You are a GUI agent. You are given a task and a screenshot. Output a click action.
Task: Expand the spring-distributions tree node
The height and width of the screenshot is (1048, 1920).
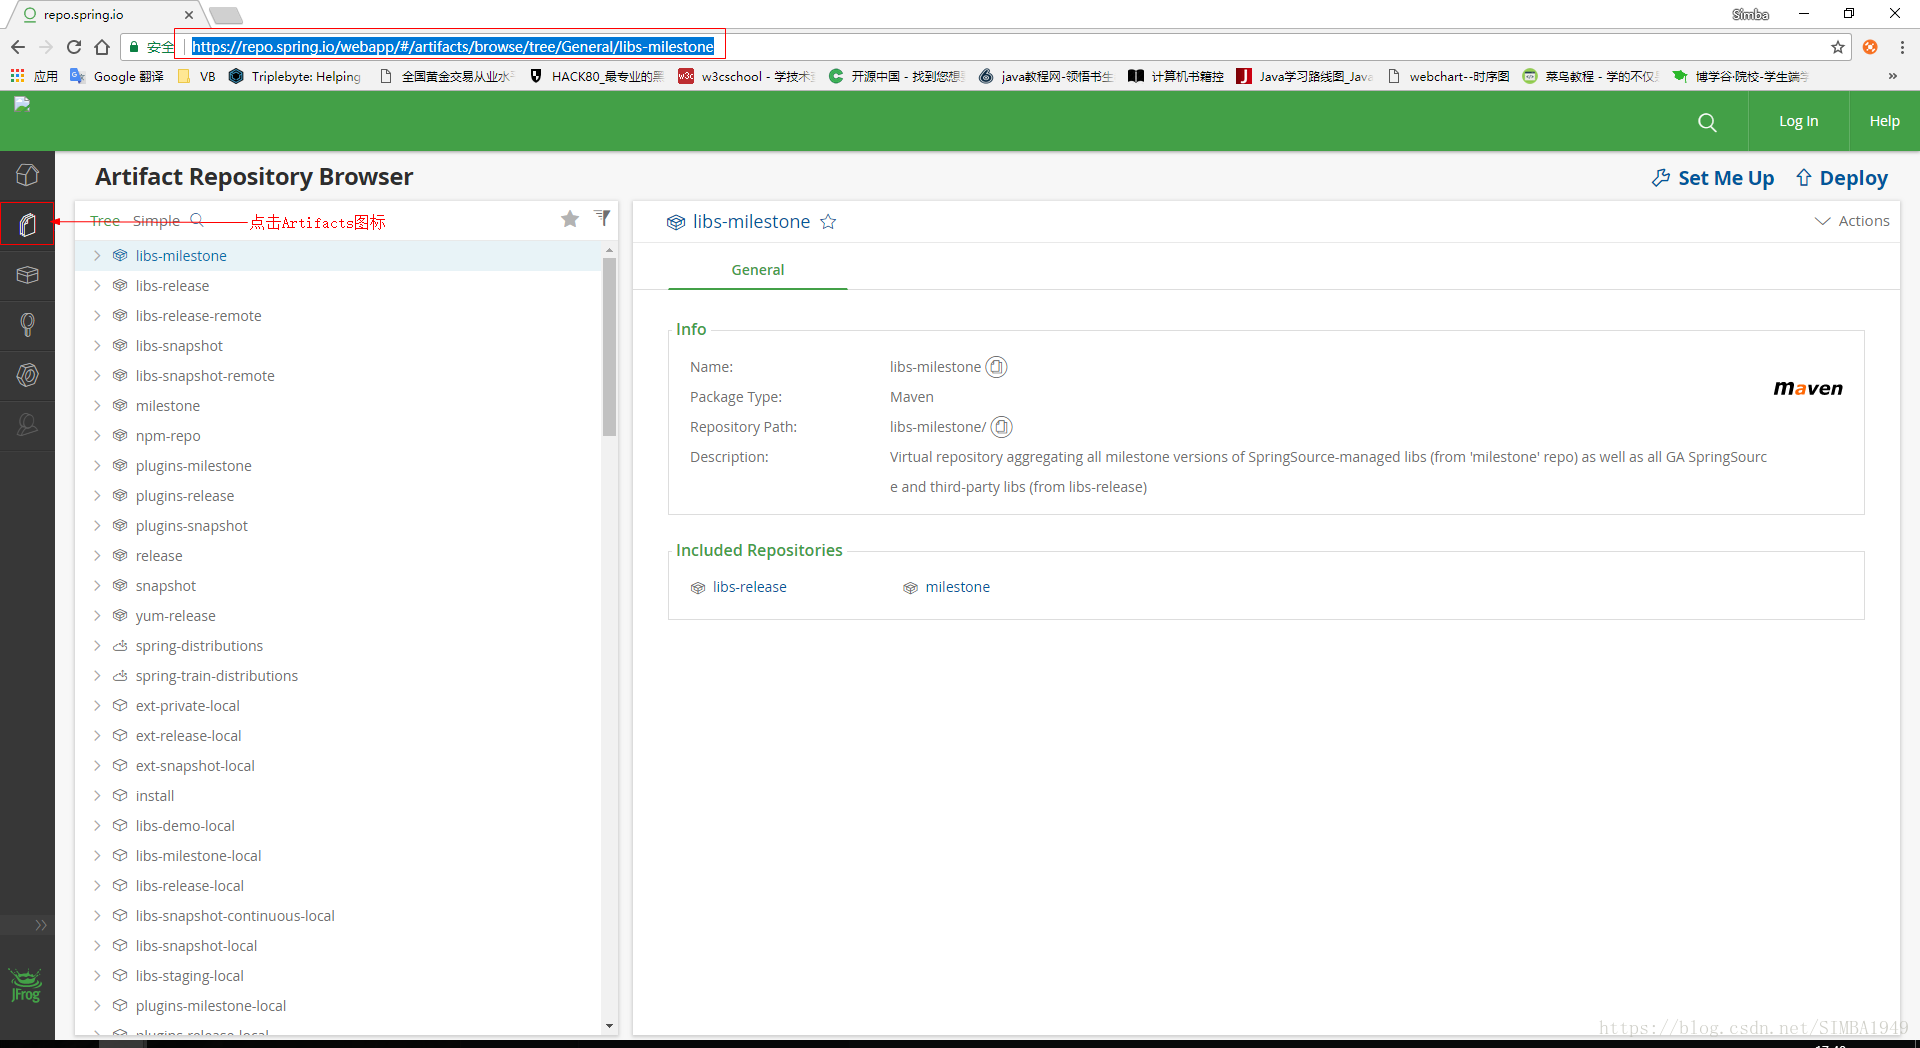click(97, 646)
